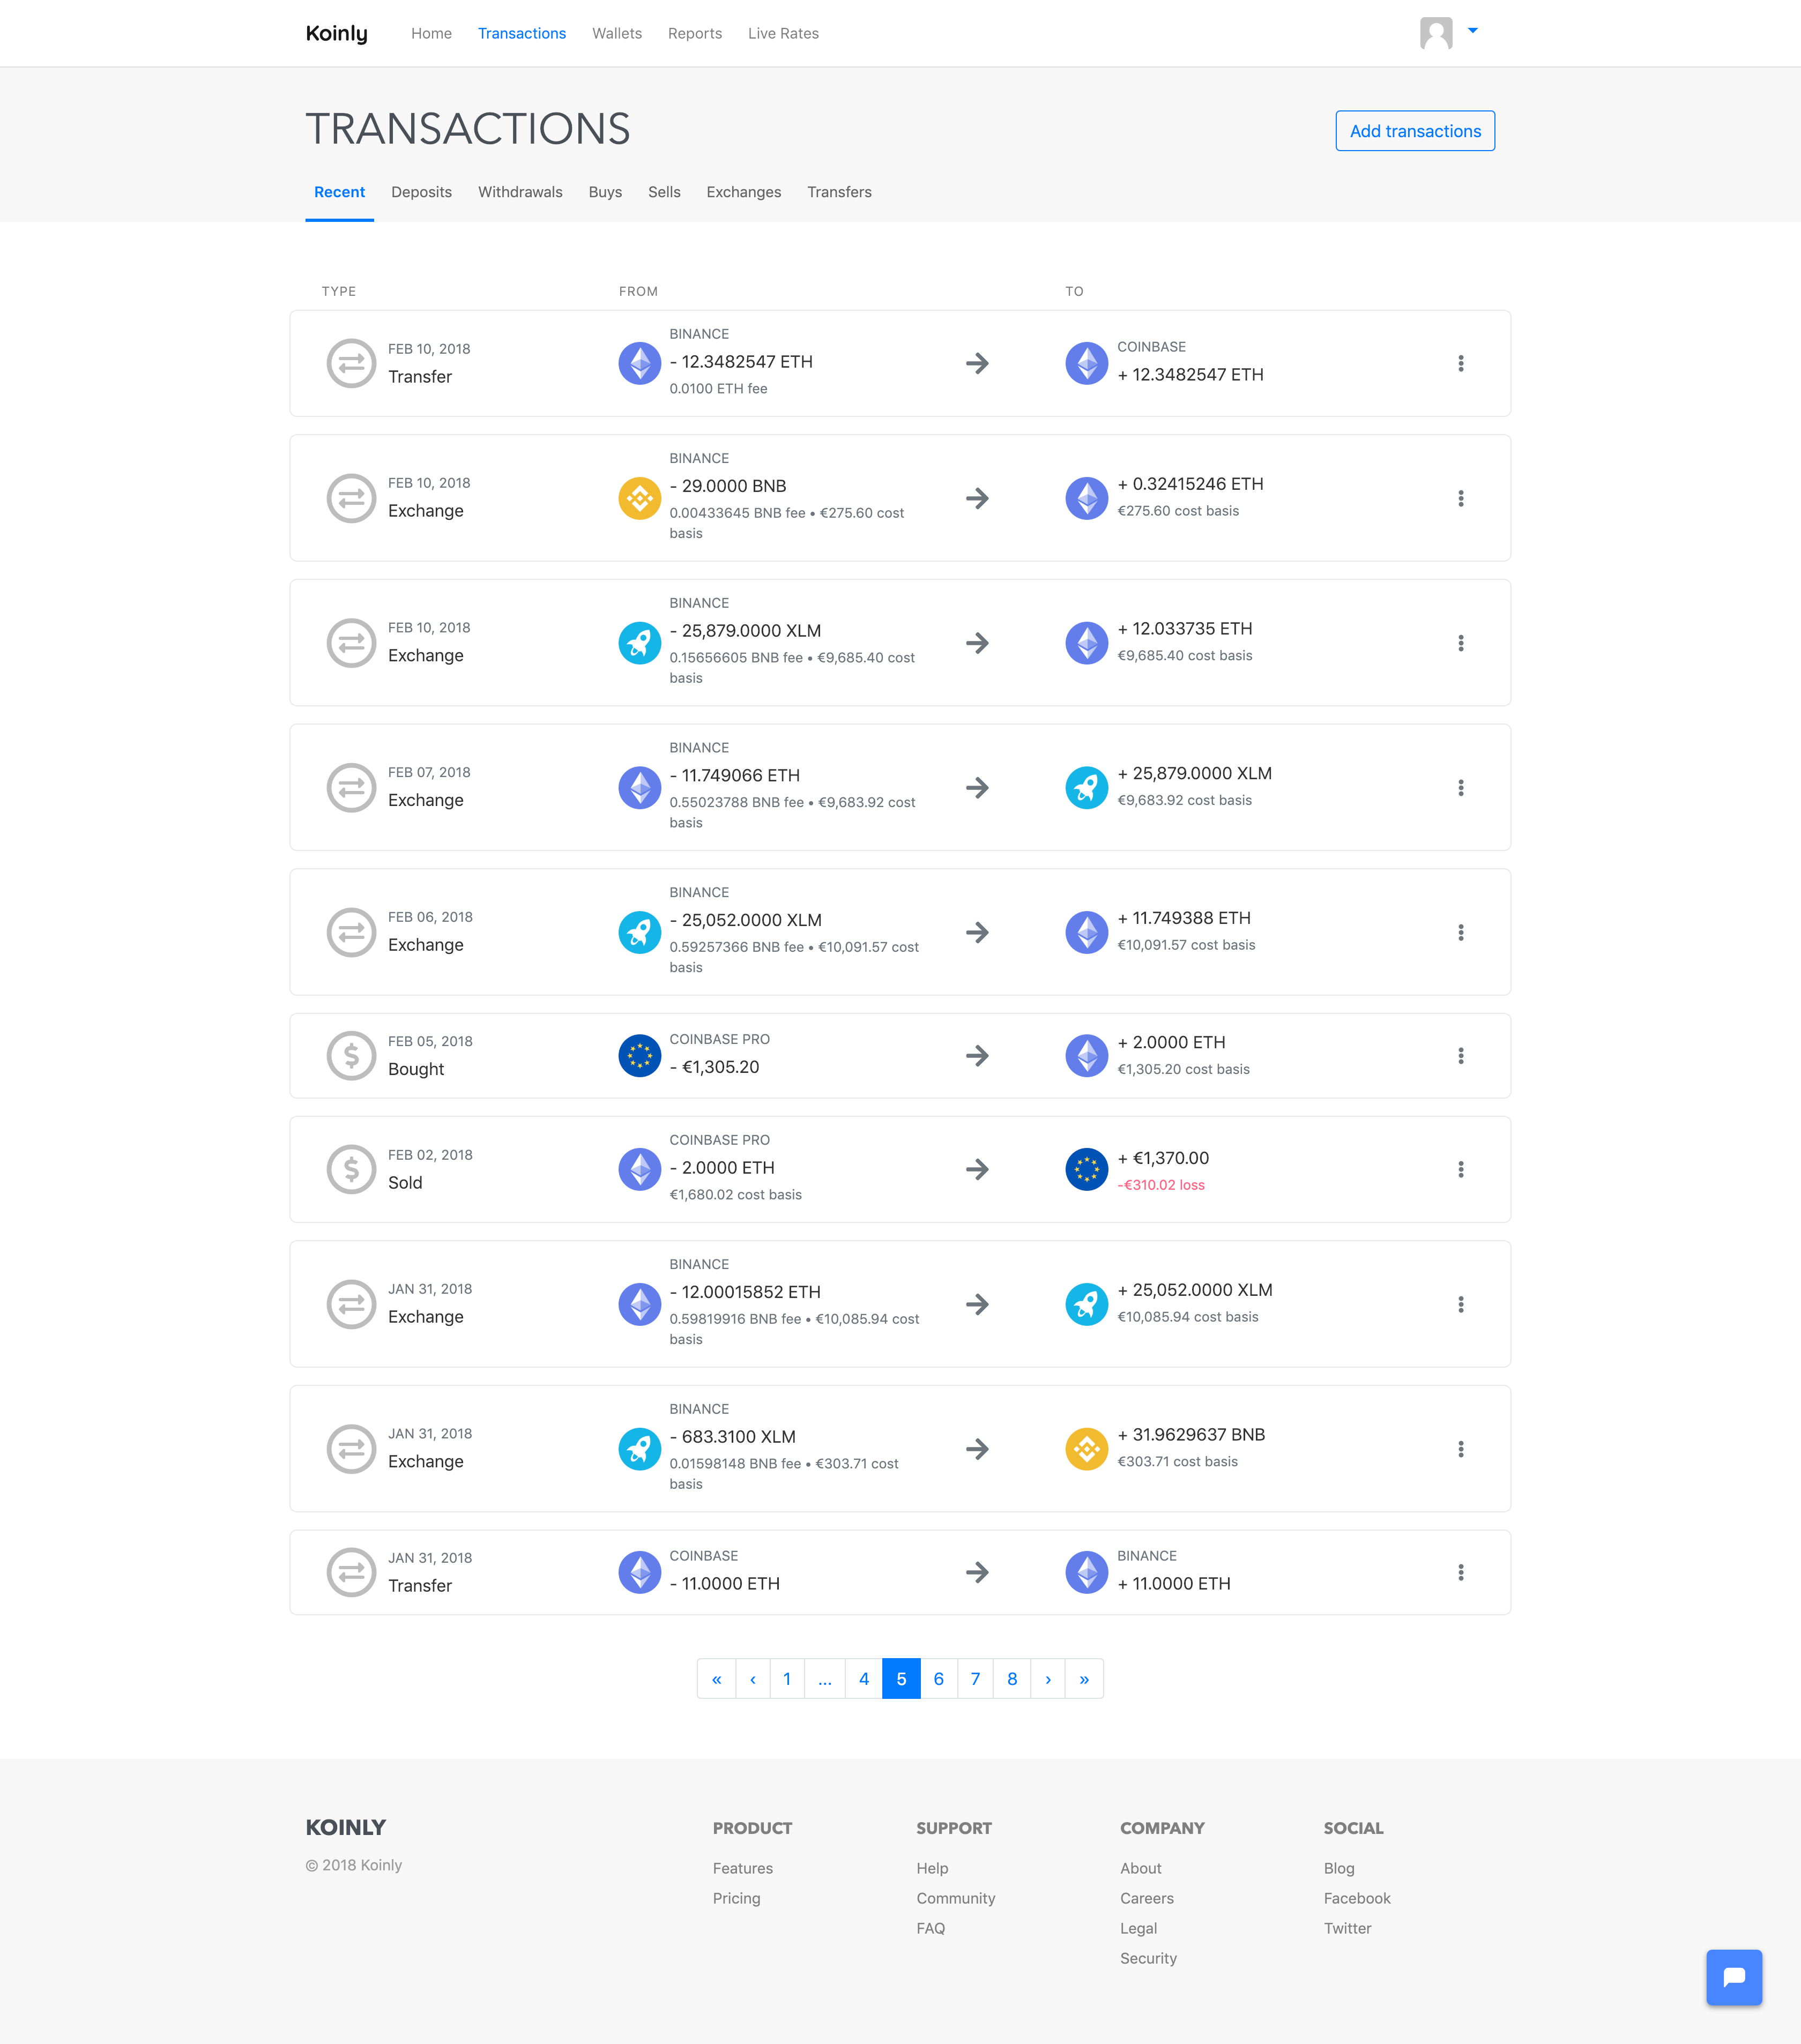Open options menu for Jan 31 Coinbase transfer
1801x2044 pixels.
1460,1572
